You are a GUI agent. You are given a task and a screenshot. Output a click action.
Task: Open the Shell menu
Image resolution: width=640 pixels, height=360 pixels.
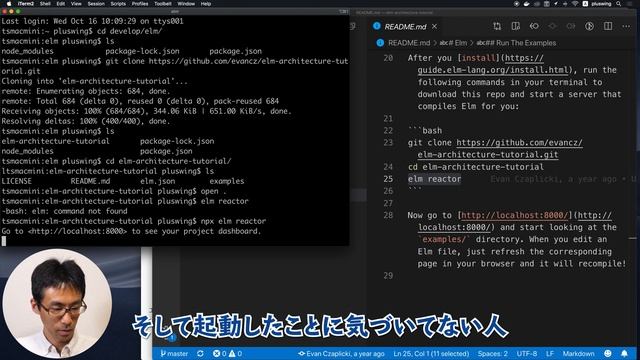[x=45, y=4]
